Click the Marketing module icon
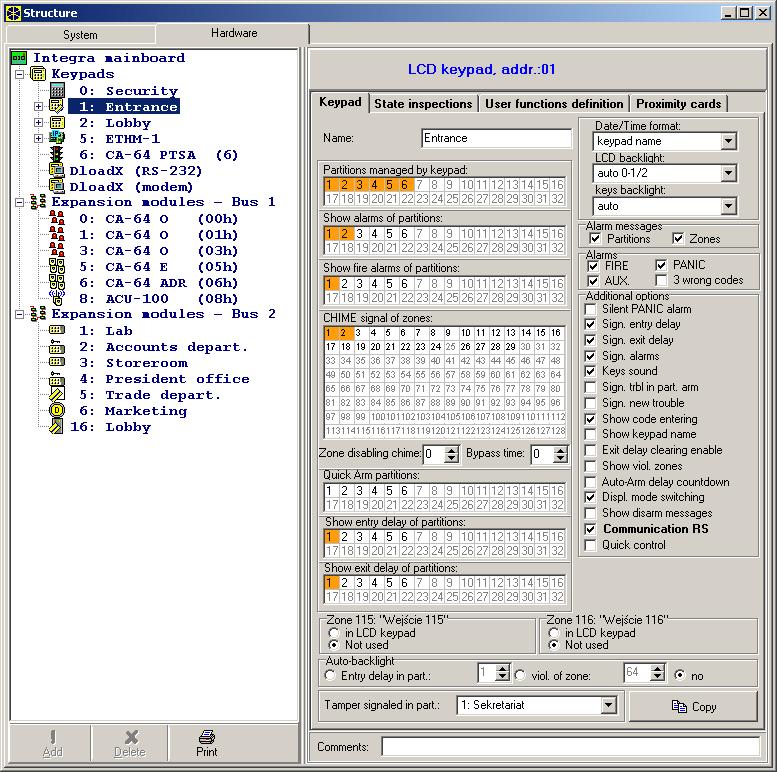 (57, 410)
